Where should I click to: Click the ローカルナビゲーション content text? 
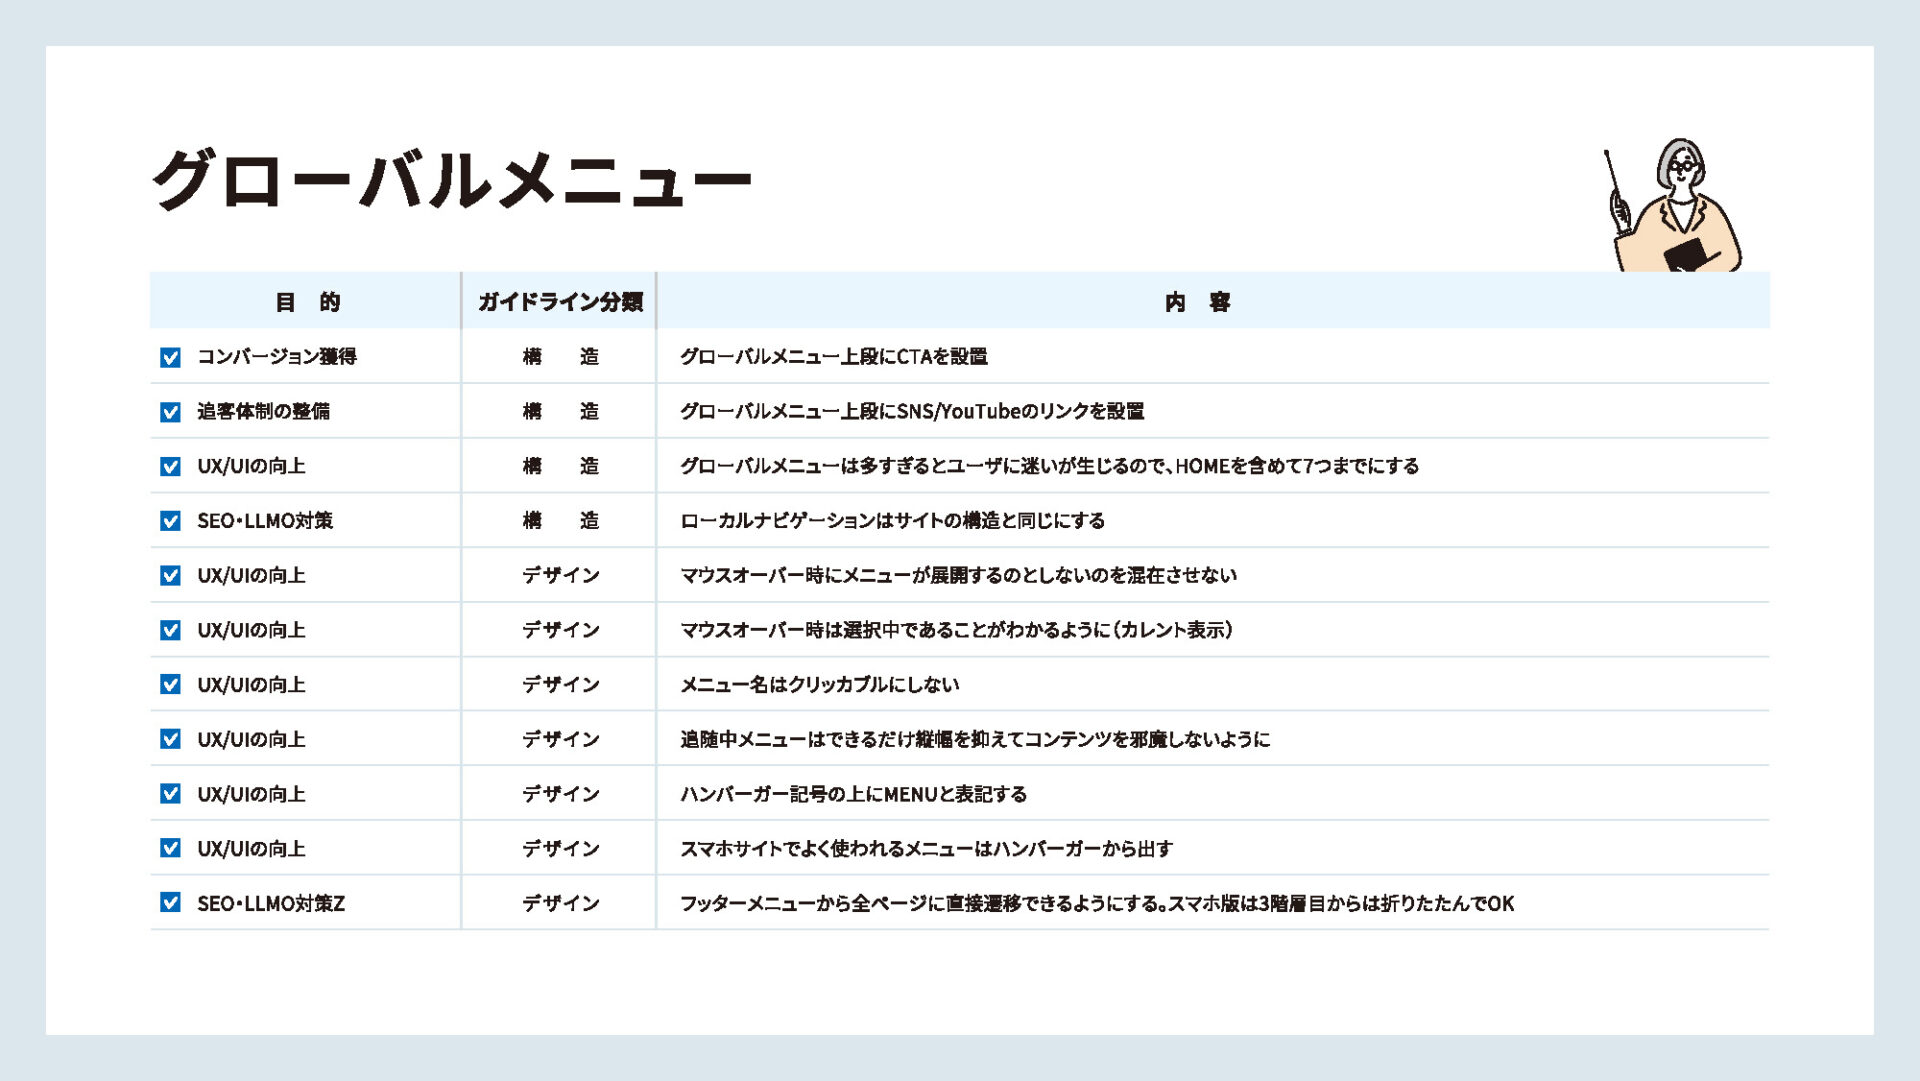(x=892, y=521)
